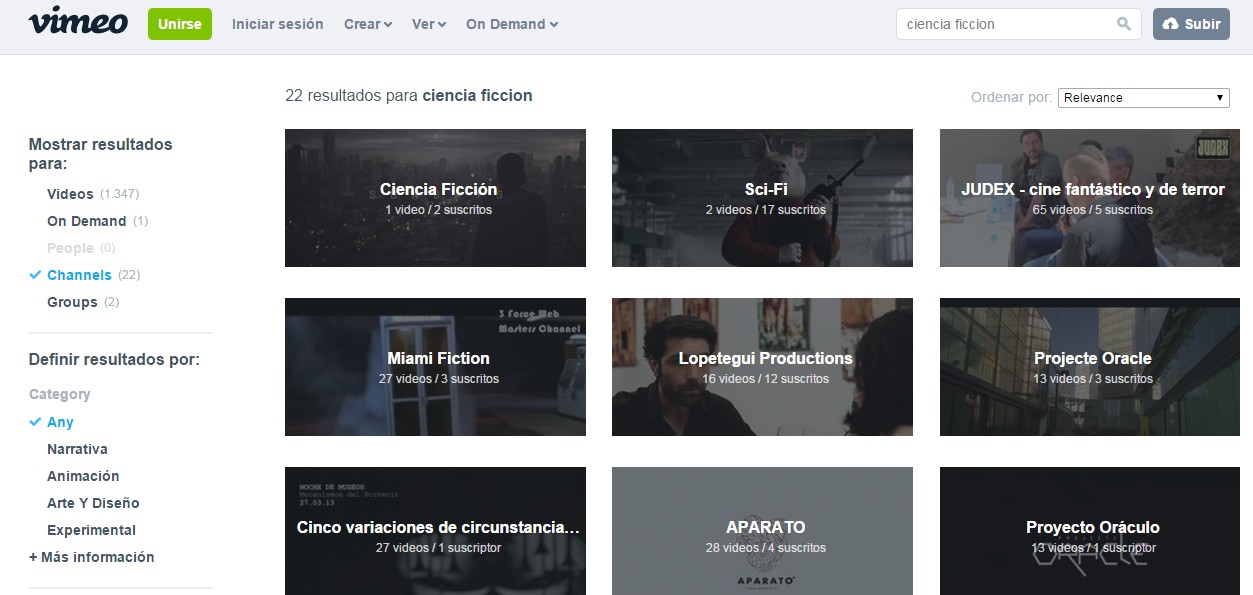1253x595 pixels.
Task: Expand Más información categories
Action: click(91, 557)
